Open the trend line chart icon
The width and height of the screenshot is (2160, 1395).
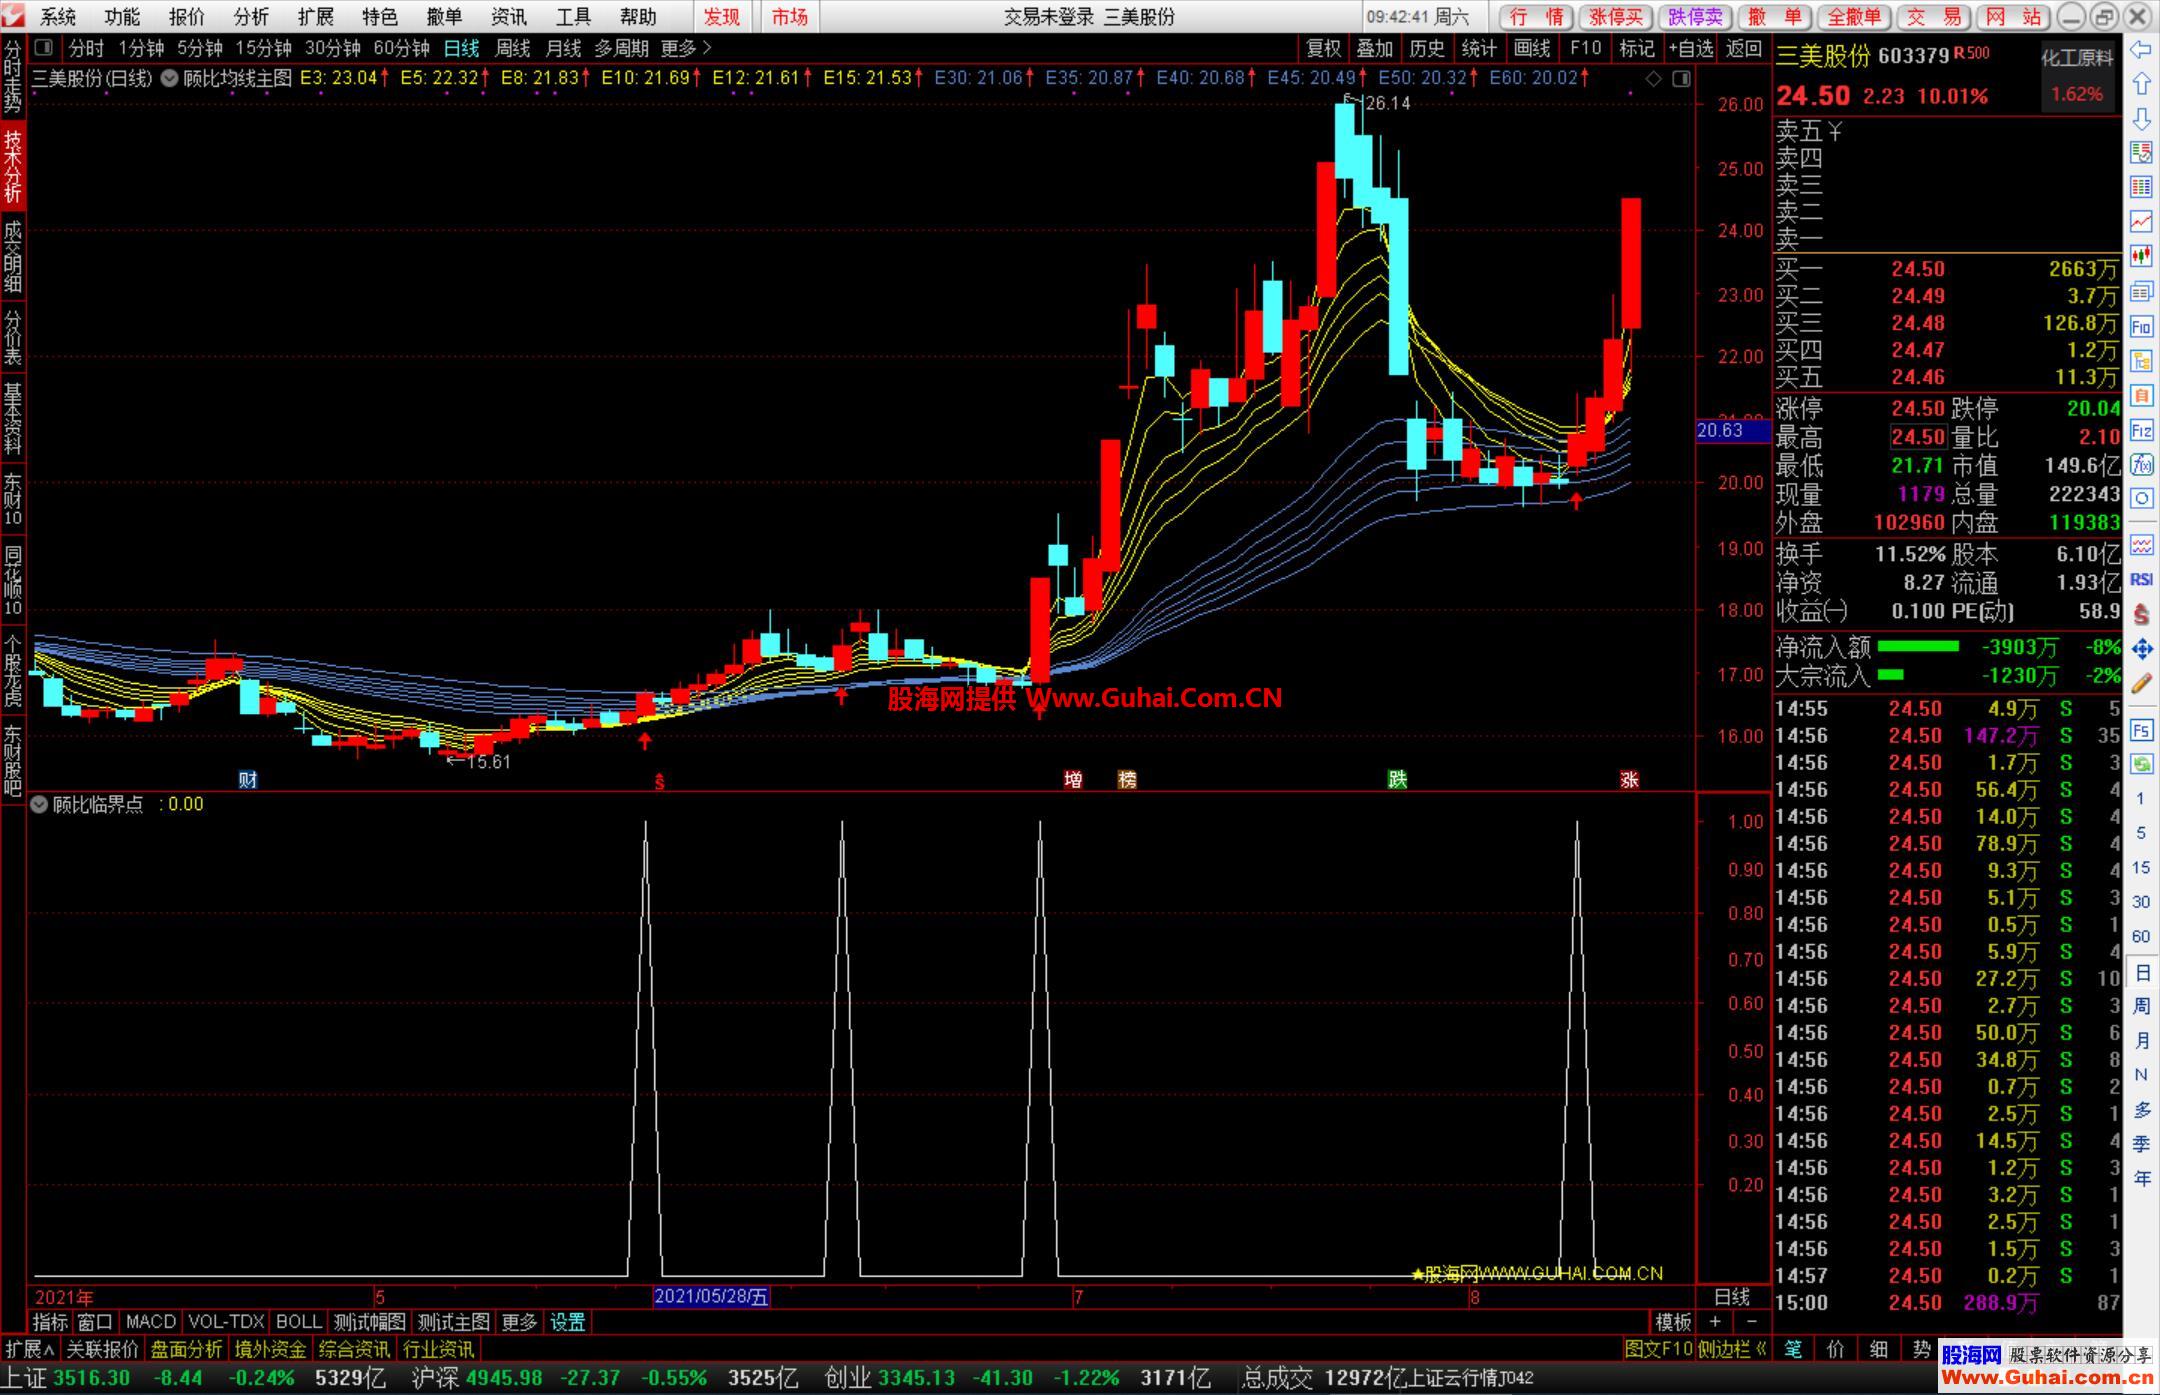pyautogui.click(x=2141, y=221)
